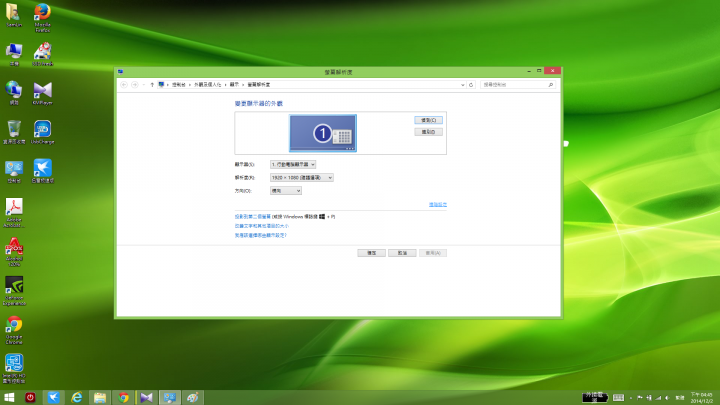Click the network signal icon in the tray

coord(658,398)
